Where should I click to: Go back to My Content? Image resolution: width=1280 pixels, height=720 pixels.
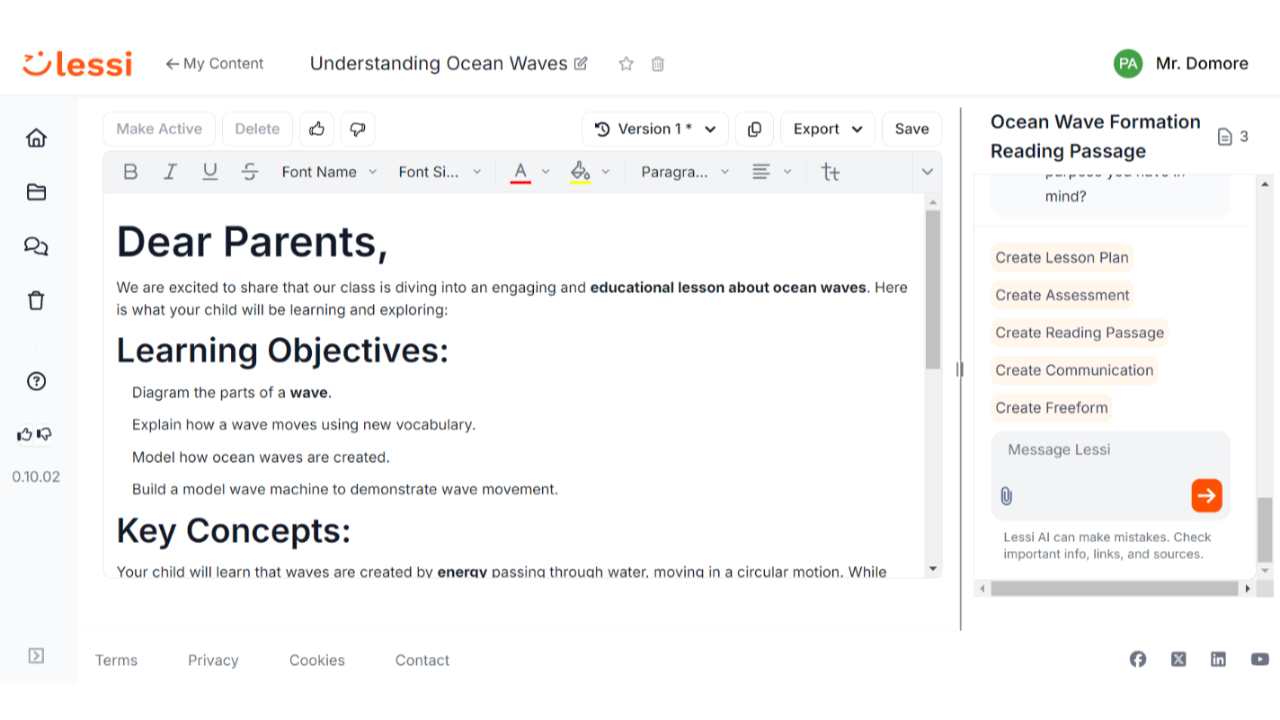[214, 64]
